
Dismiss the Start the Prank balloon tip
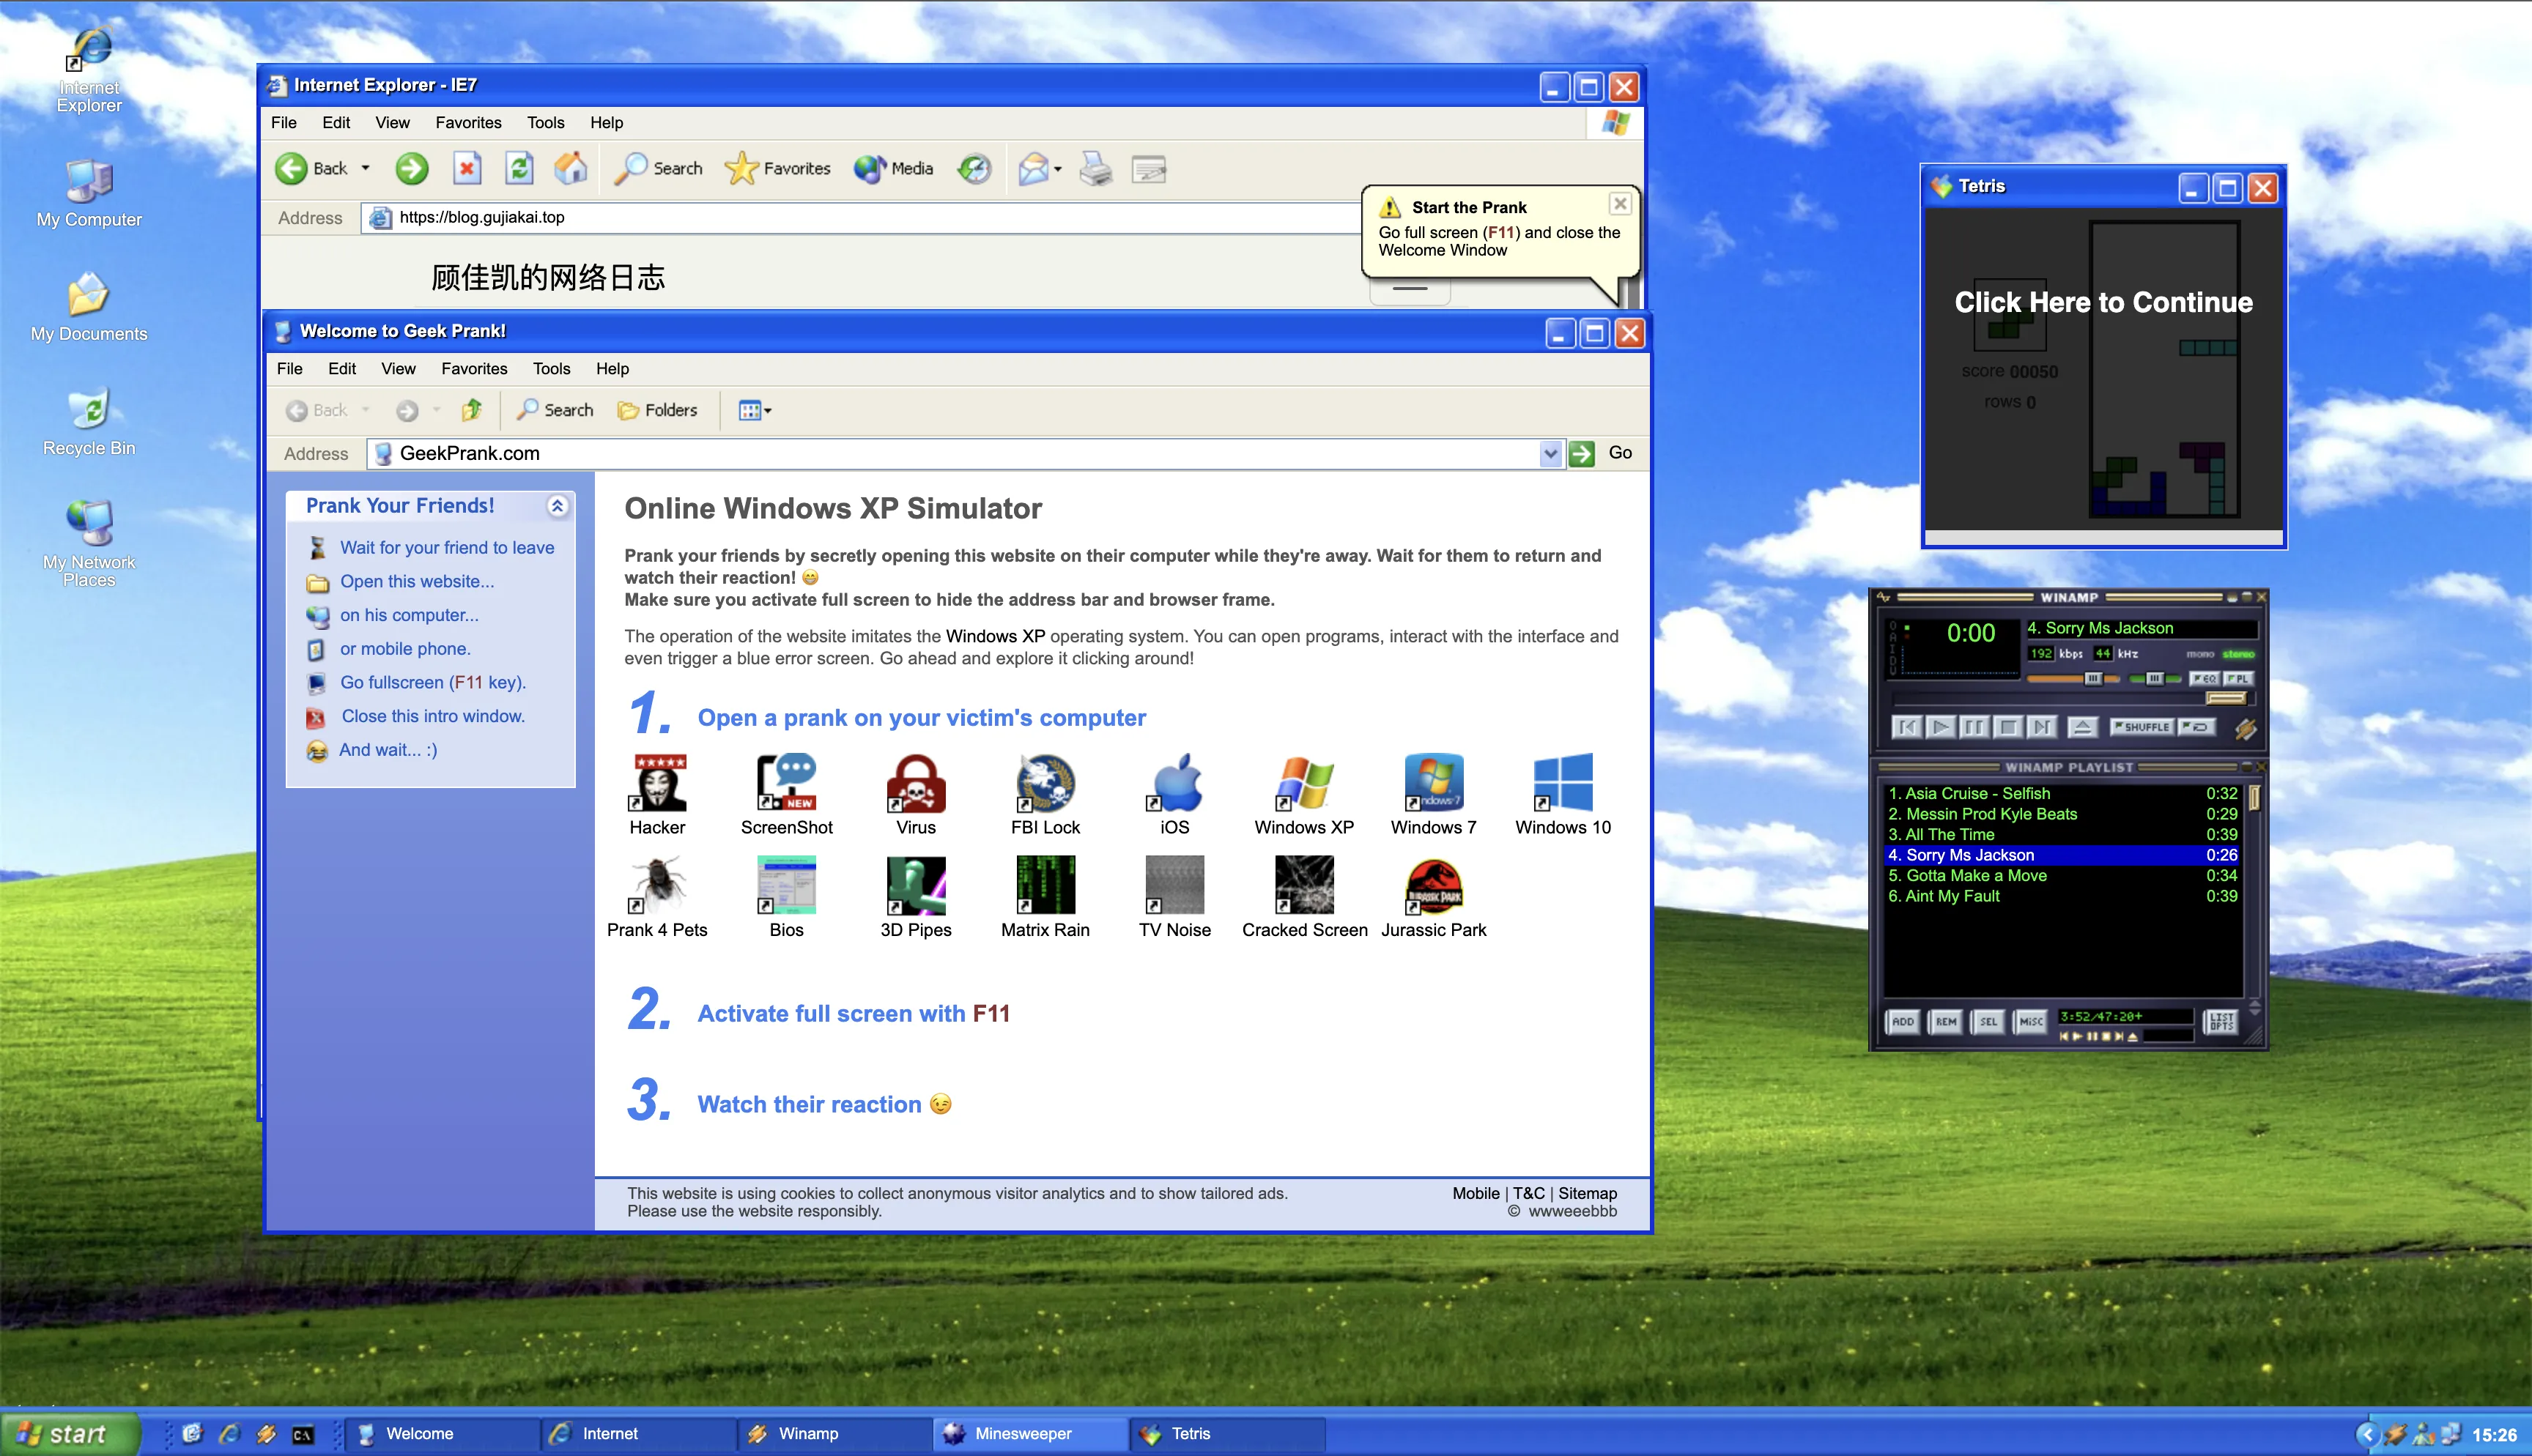point(1620,204)
